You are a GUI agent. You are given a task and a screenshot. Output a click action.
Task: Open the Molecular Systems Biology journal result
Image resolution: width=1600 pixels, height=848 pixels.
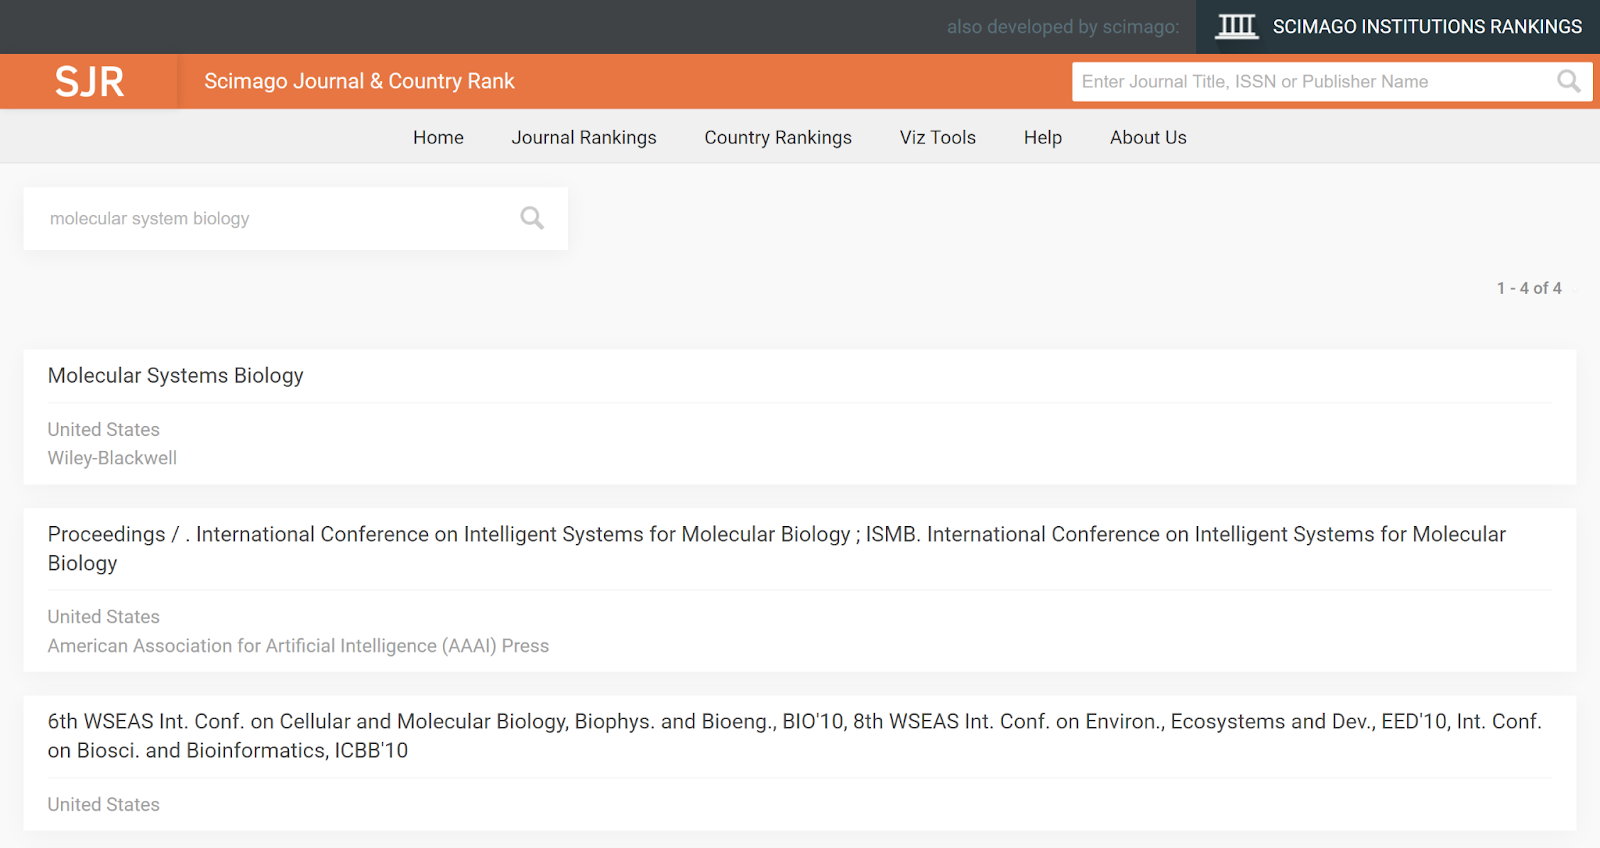tap(175, 375)
